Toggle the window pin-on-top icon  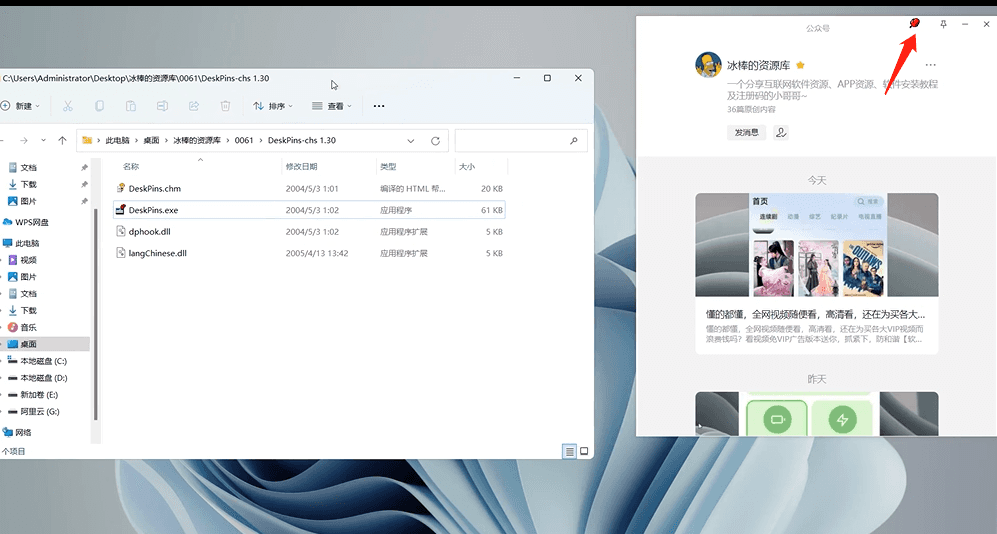coord(942,24)
